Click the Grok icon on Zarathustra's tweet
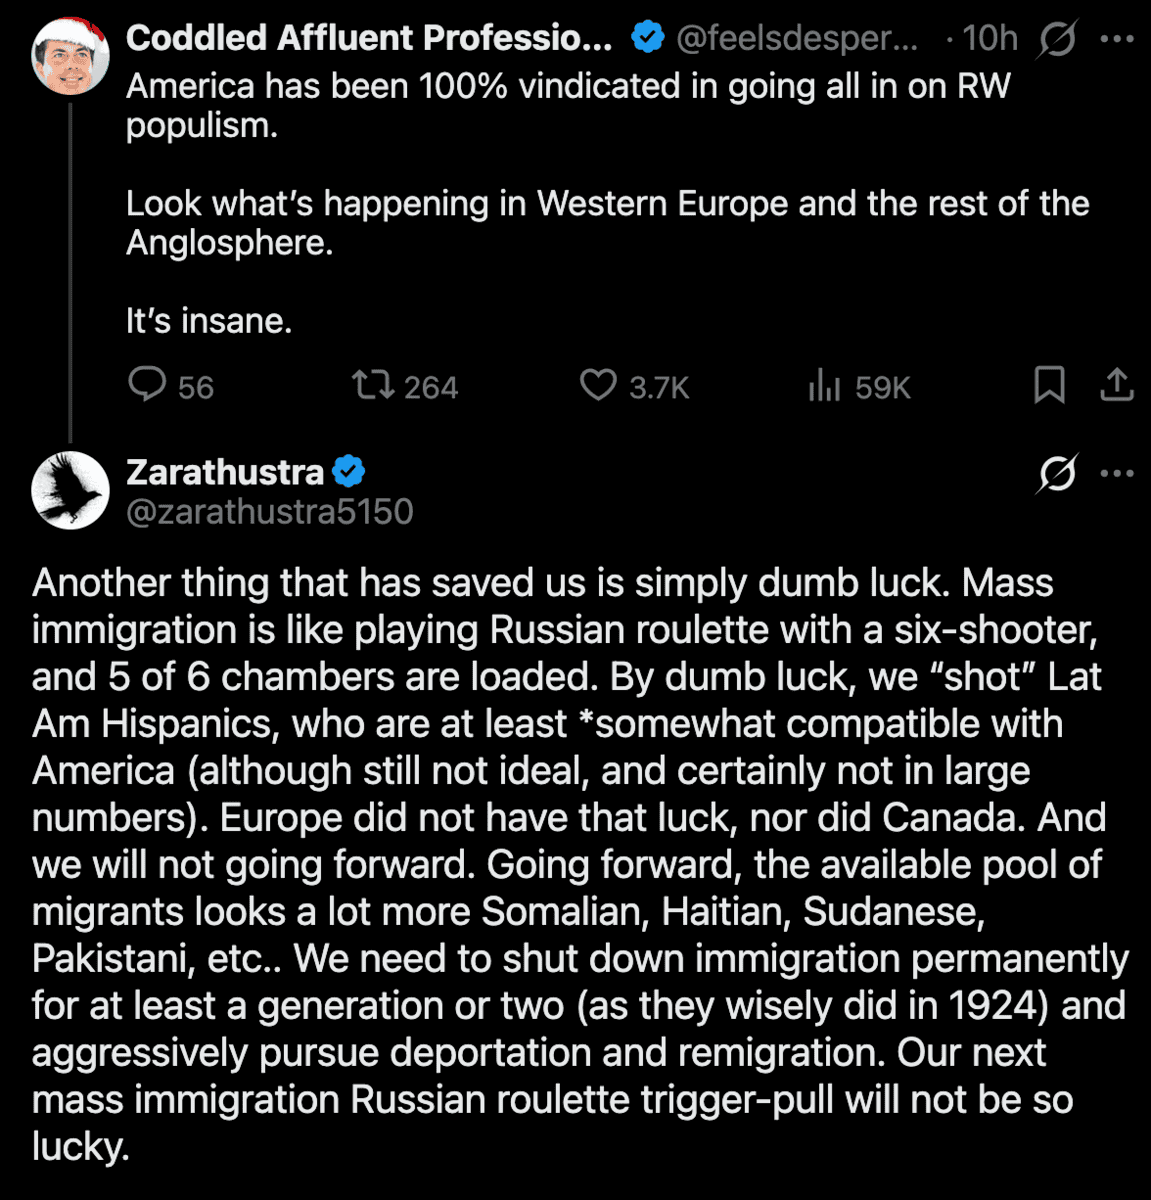1151x1200 pixels. click(1056, 473)
